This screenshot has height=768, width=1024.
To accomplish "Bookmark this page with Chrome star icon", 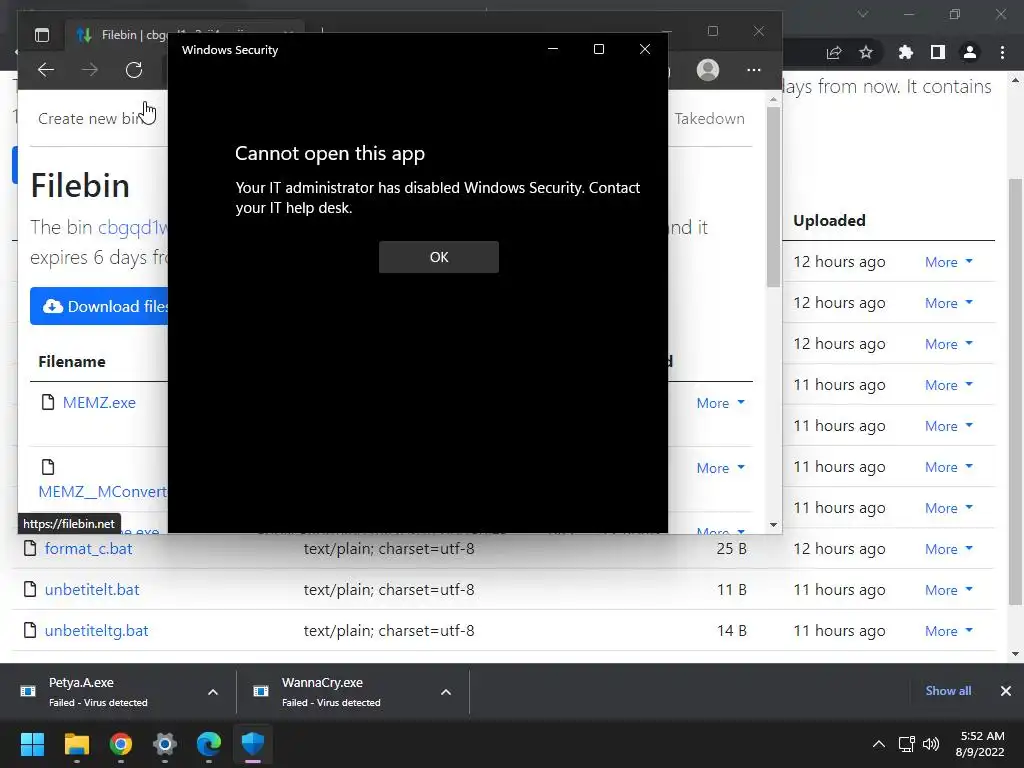I will coord(866,52).
